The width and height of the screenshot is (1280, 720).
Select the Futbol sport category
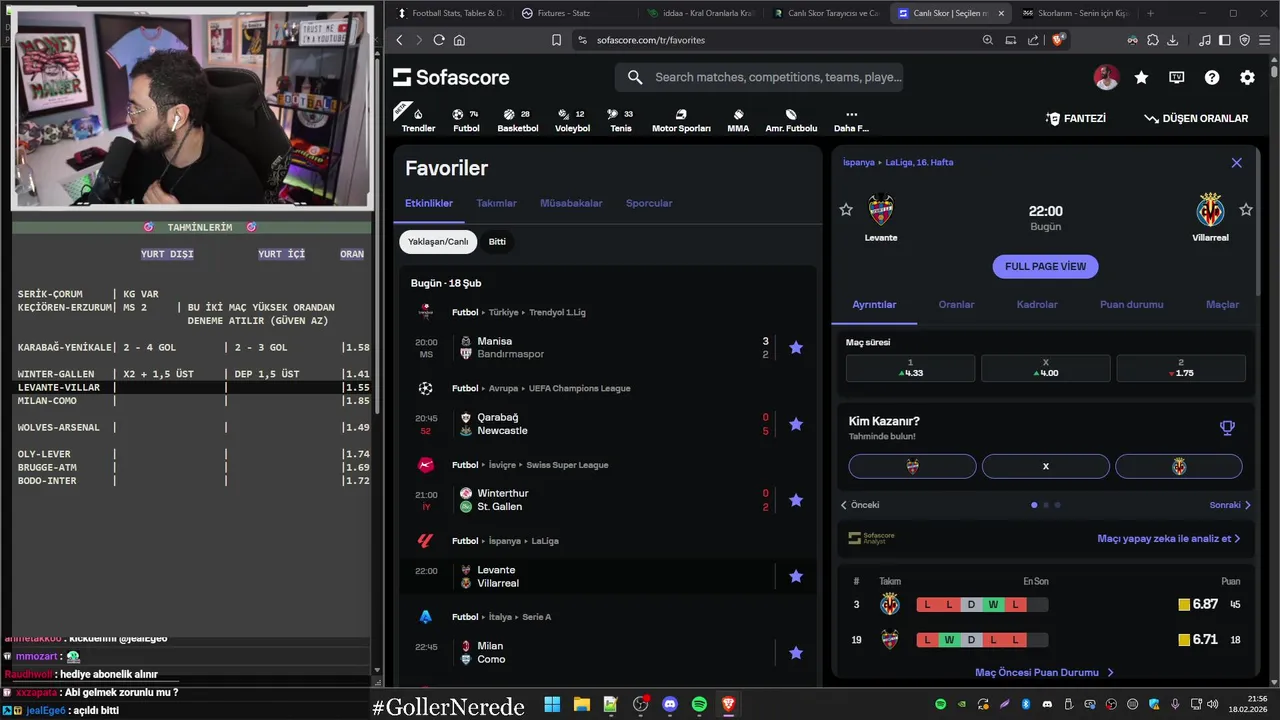pyautogui.click(x=466, y=120)
